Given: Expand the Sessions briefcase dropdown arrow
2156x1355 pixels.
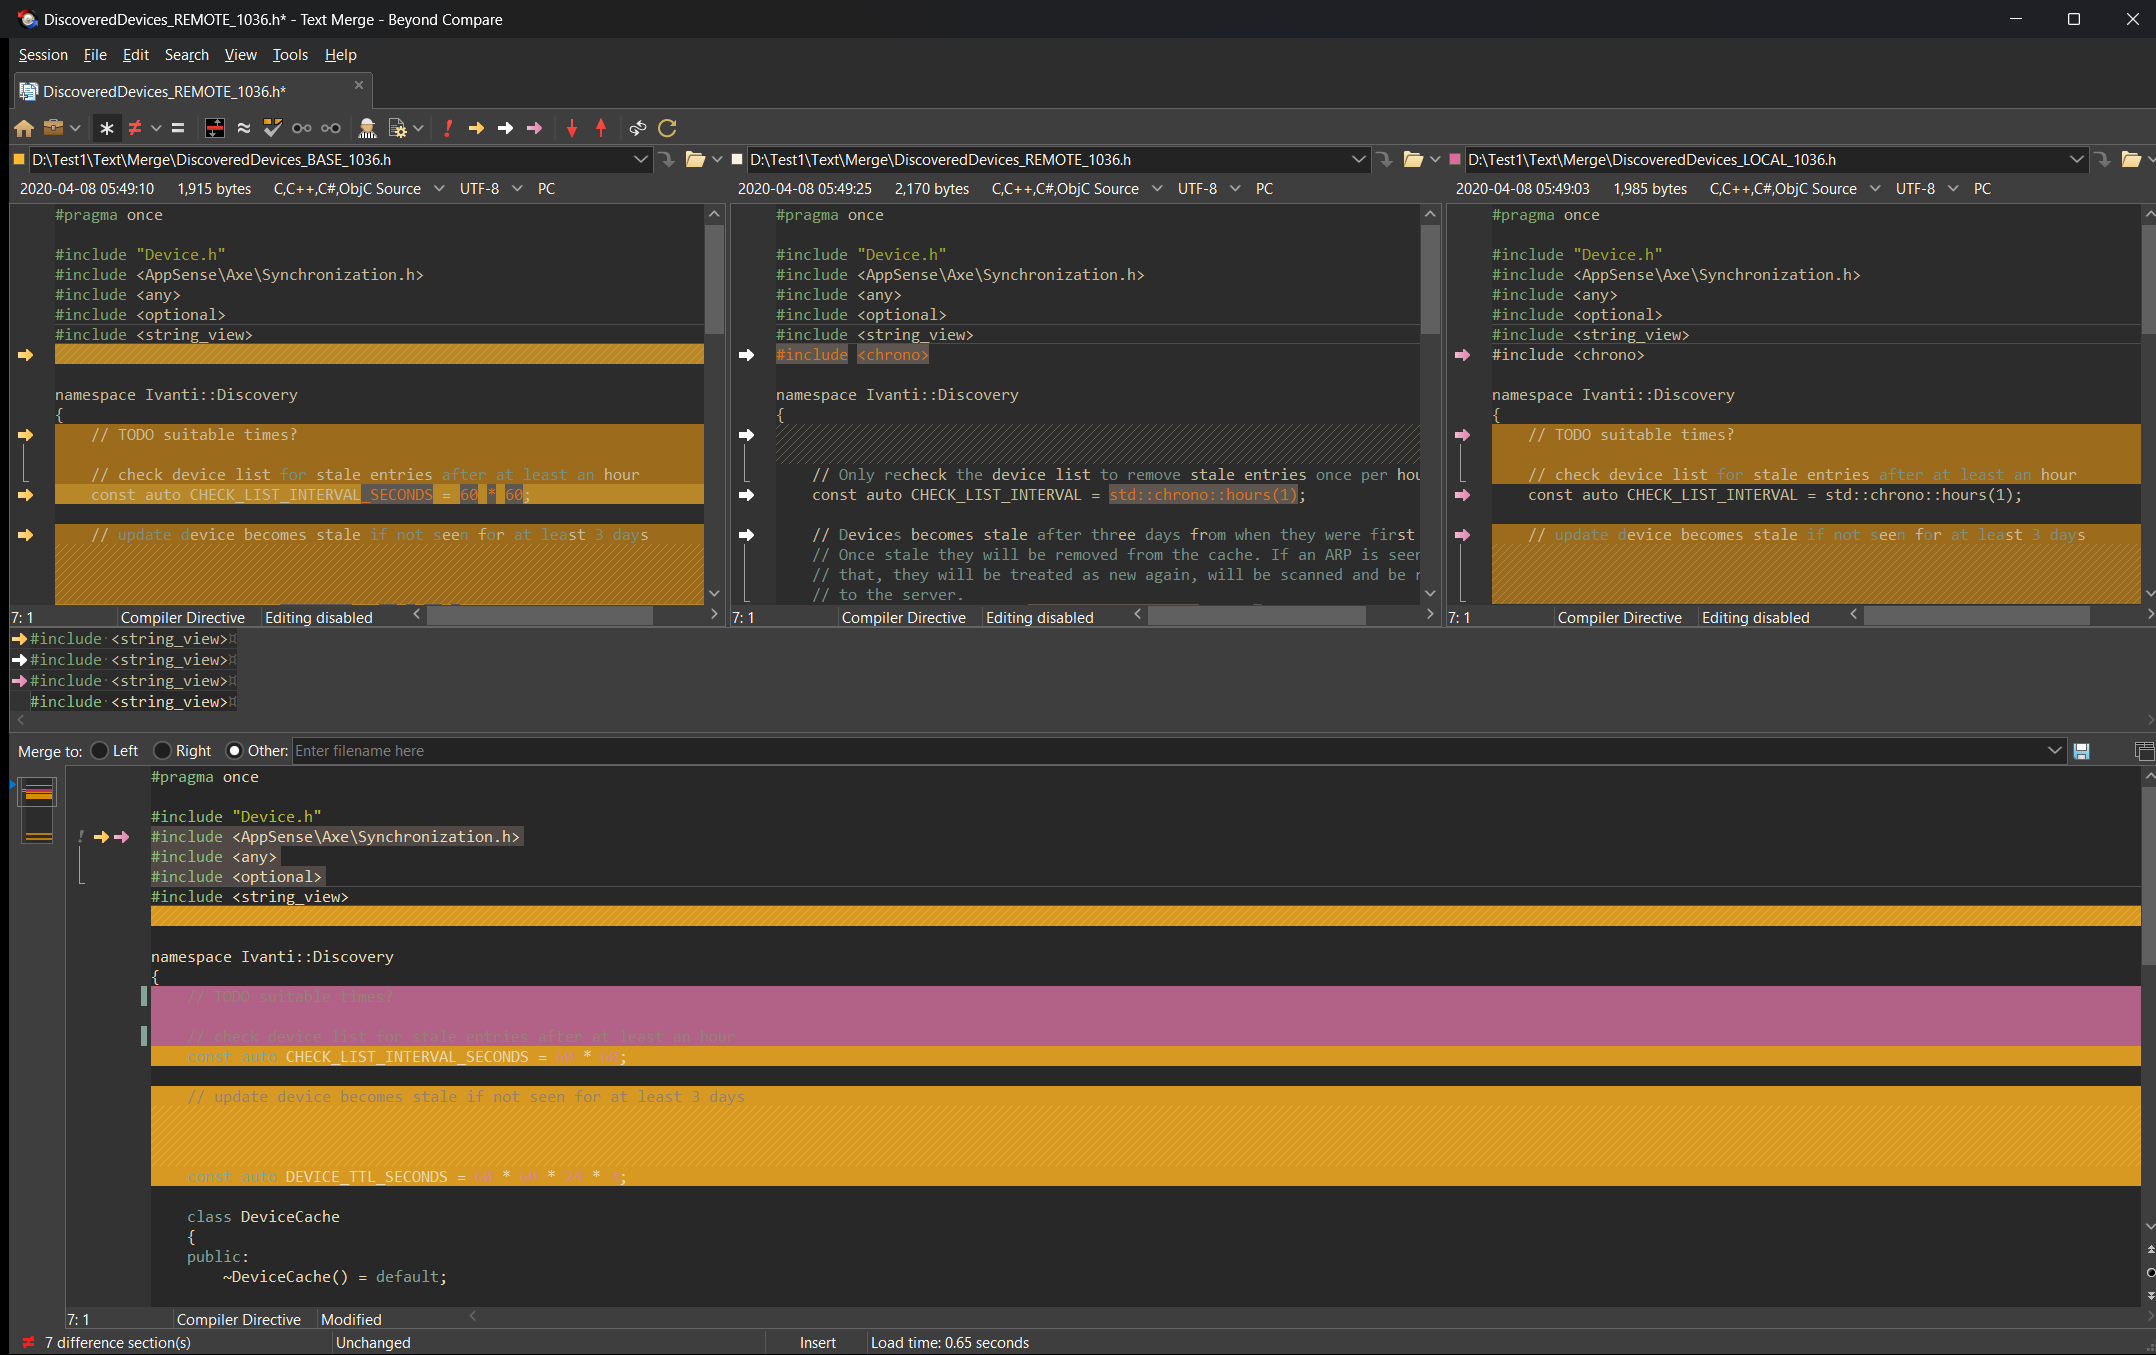Looking at the screenshot, I should (x=75, y=128).
